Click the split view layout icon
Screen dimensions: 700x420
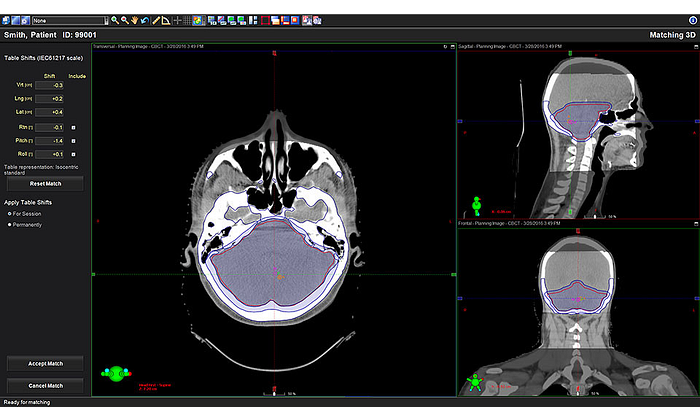253,21
